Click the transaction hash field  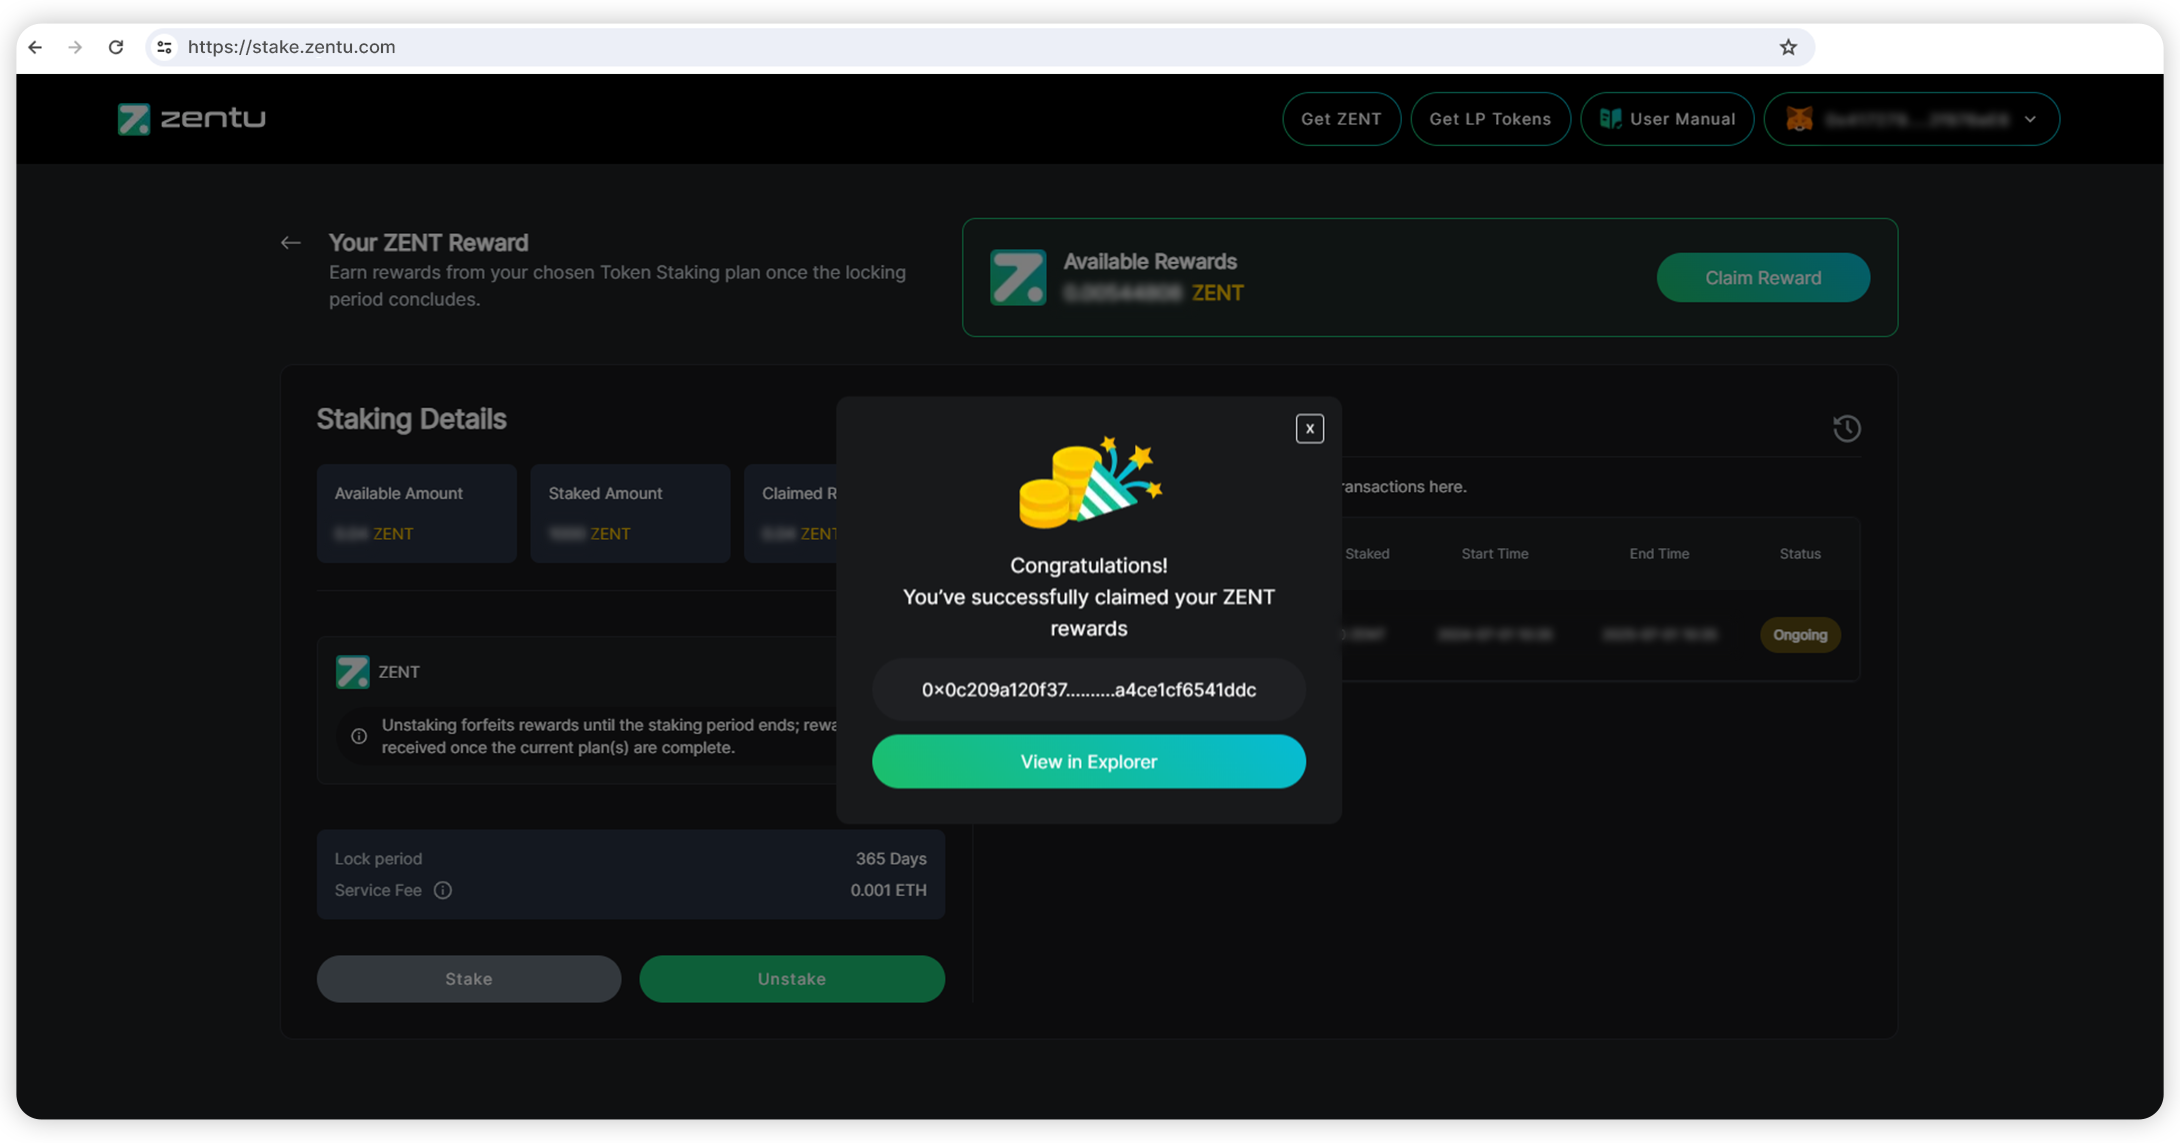tap(1088, 689)
